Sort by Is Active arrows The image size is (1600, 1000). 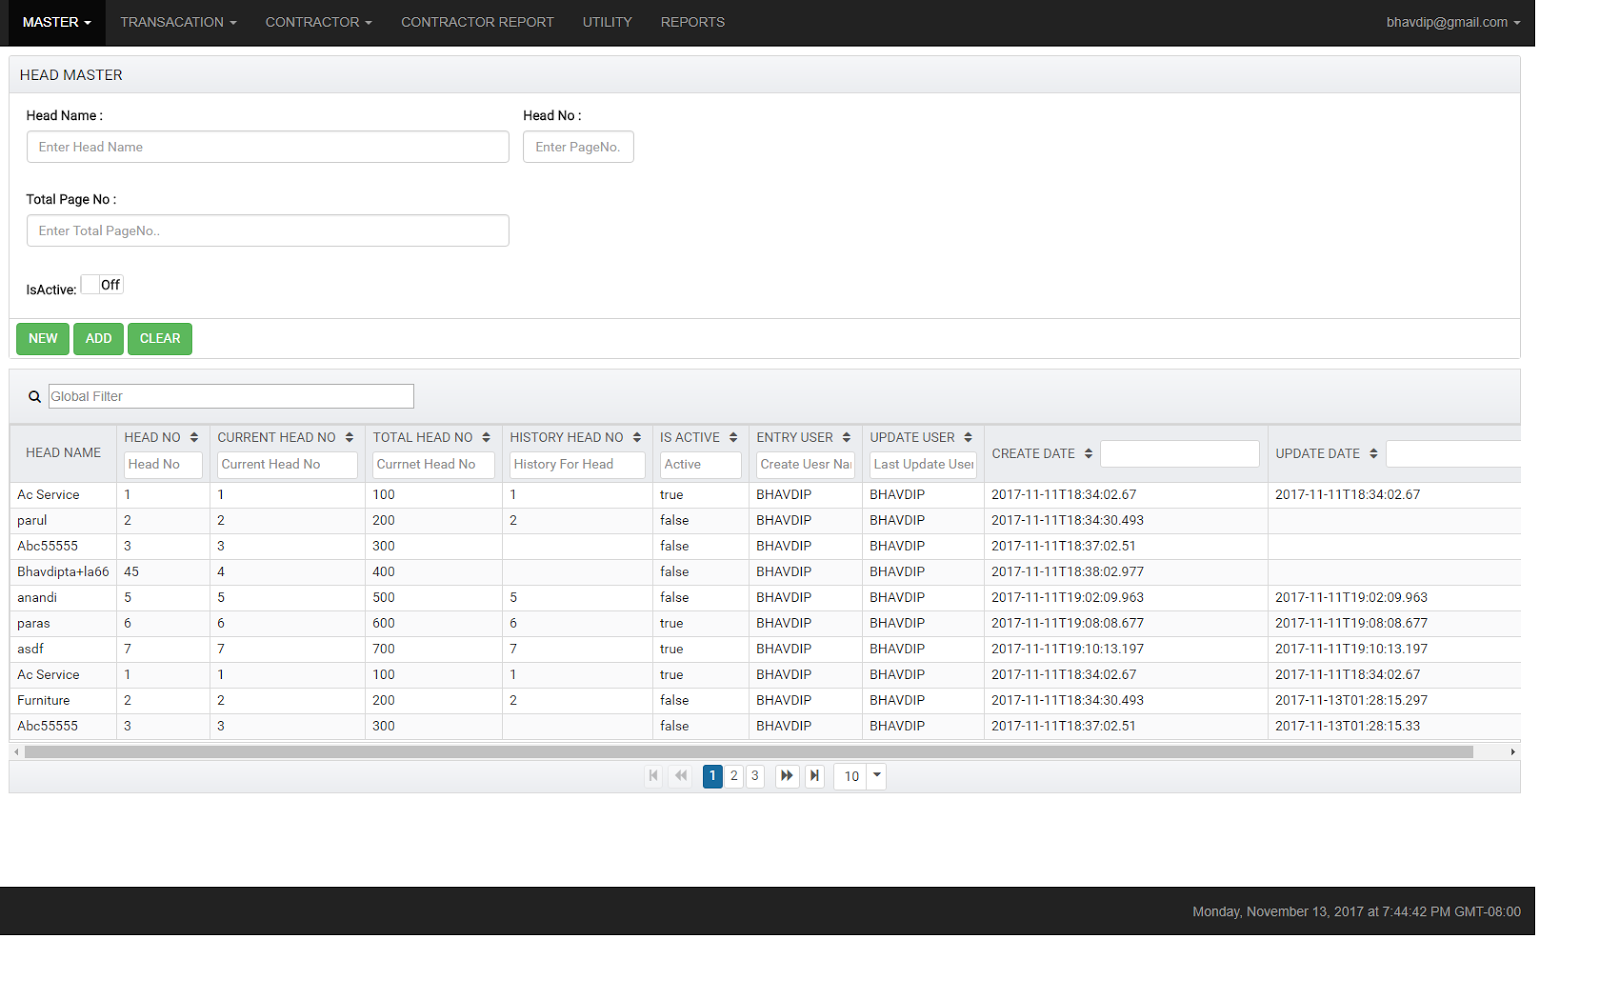[733, 438]
